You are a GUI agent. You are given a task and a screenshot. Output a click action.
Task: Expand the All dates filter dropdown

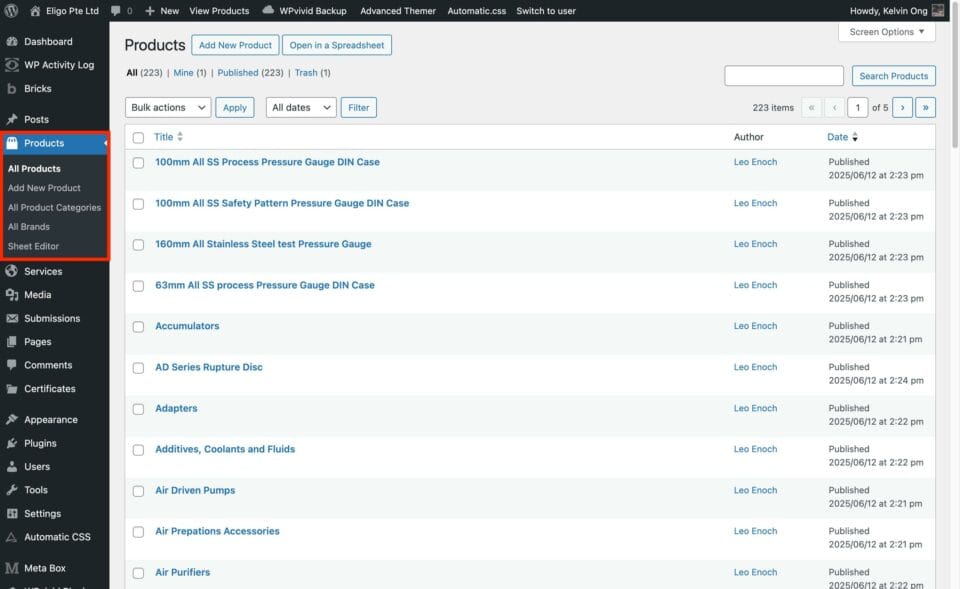coord(300,108)
